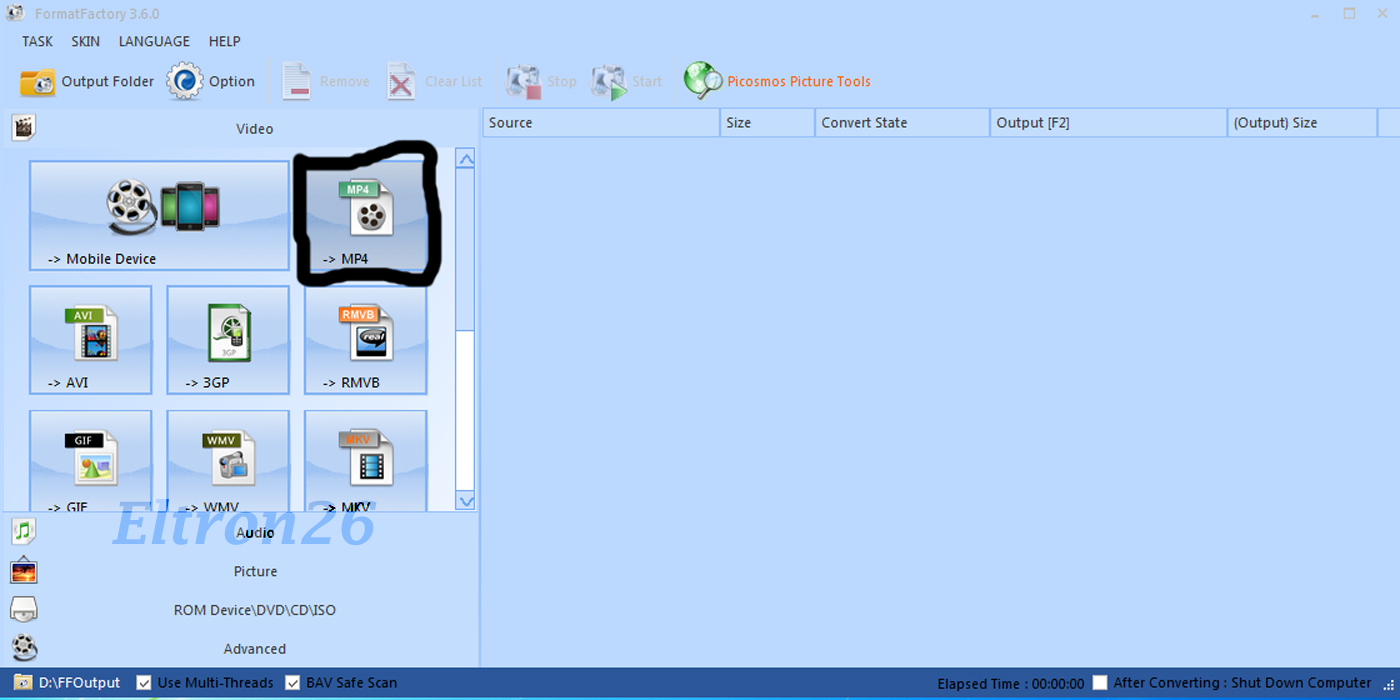Choose the 3GP conversion tile
Viewport: 1400px width, 700px height.
228,340
